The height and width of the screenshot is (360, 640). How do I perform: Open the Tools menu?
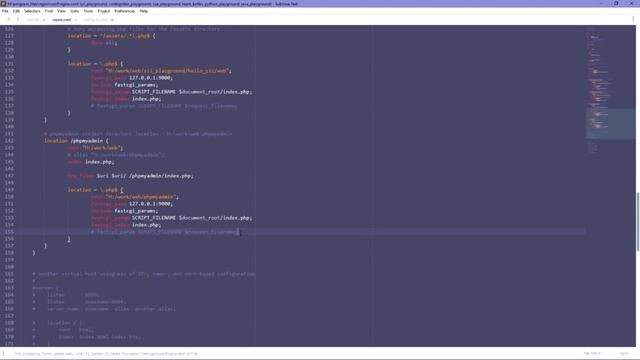pos(88,11)
